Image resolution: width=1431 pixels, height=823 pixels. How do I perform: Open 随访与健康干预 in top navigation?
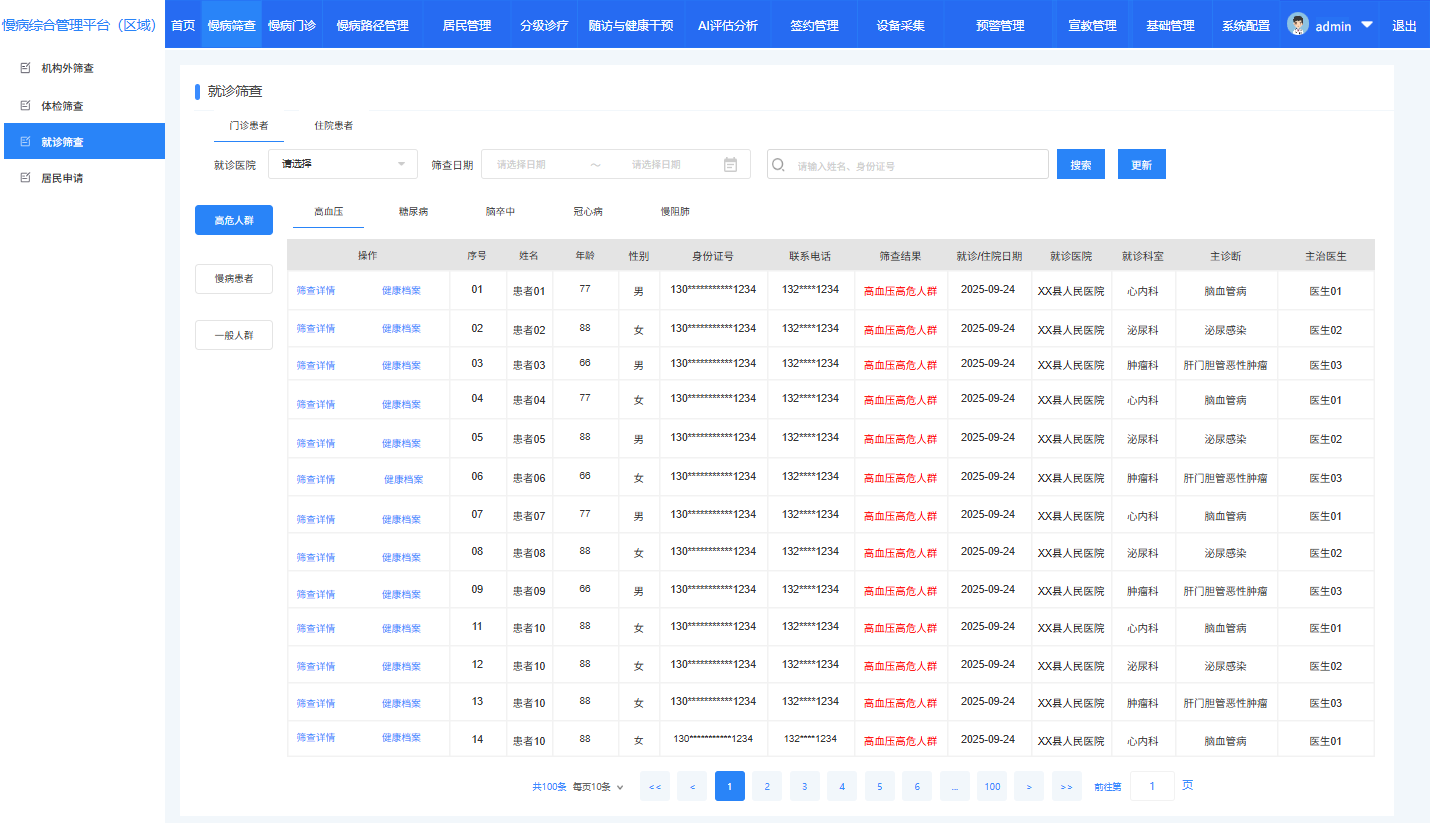coord(630,25)
